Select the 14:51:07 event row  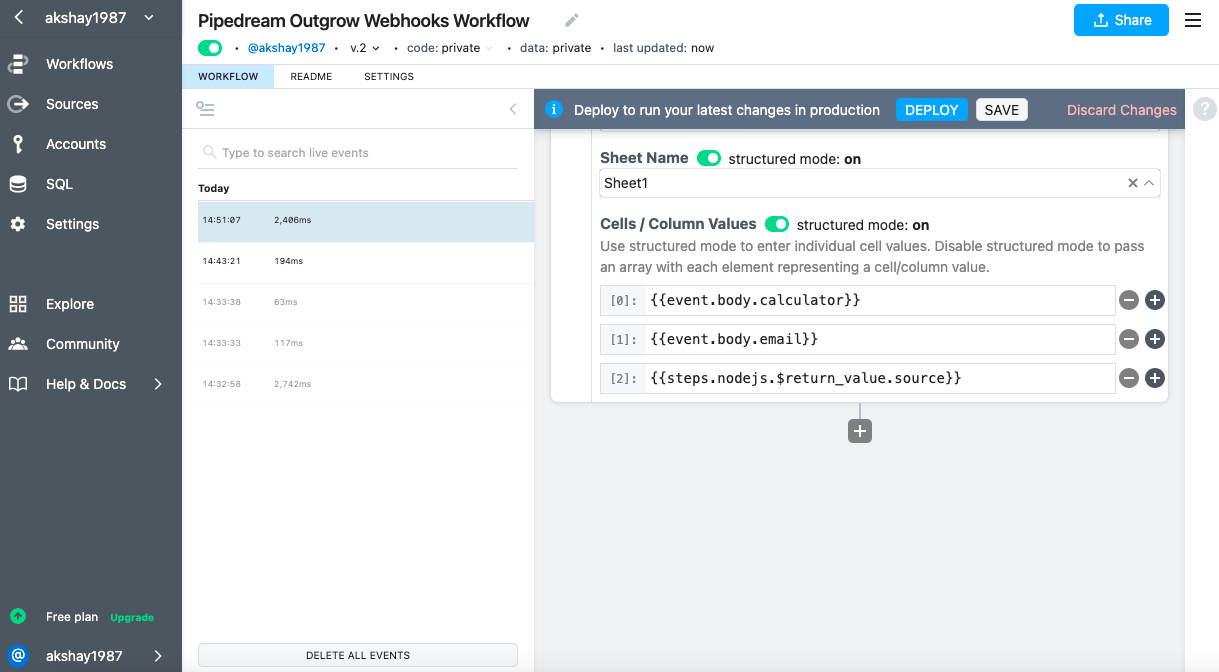point(366,220)
